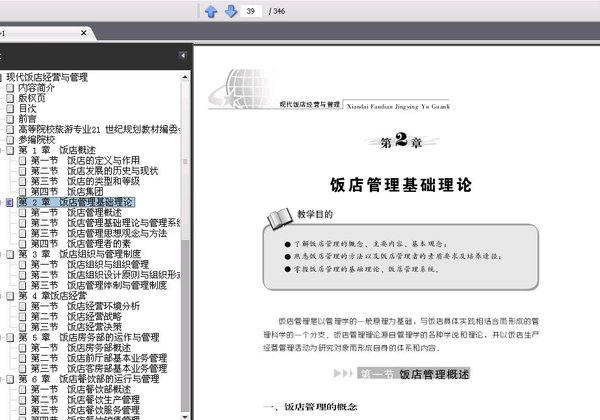Click the page number input field
This screenshot has height=420, width=600.
251,11
